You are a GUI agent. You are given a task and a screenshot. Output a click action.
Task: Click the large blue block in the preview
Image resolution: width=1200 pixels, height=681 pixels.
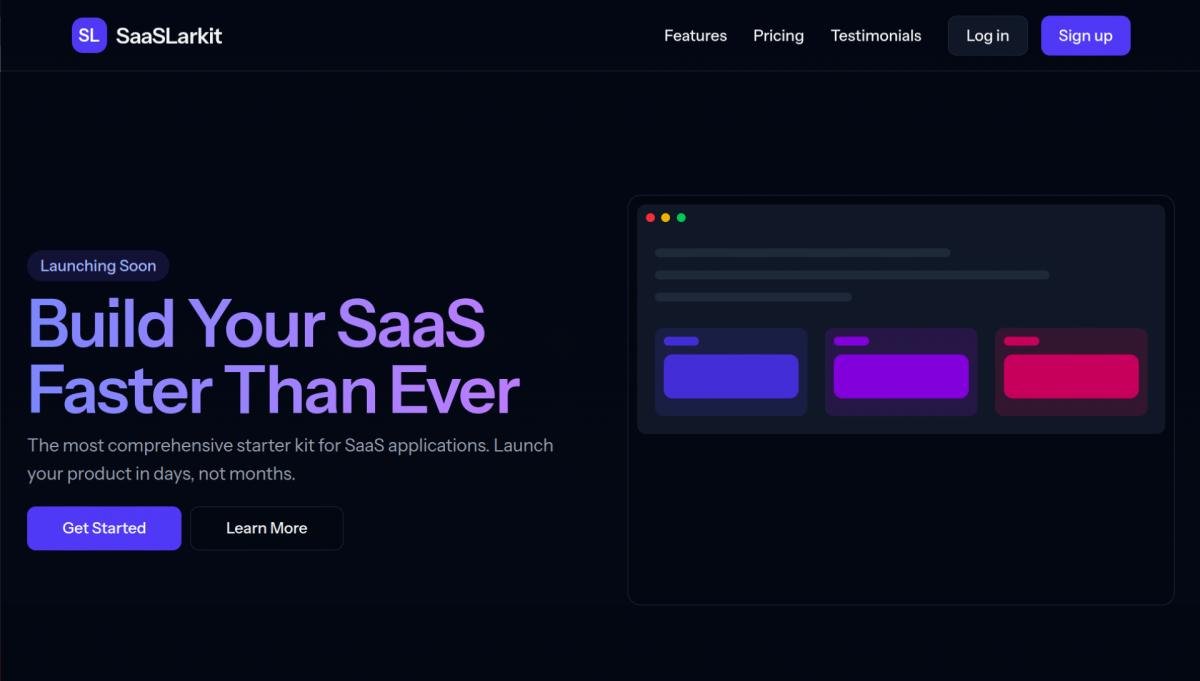click(x=731, y=377)
